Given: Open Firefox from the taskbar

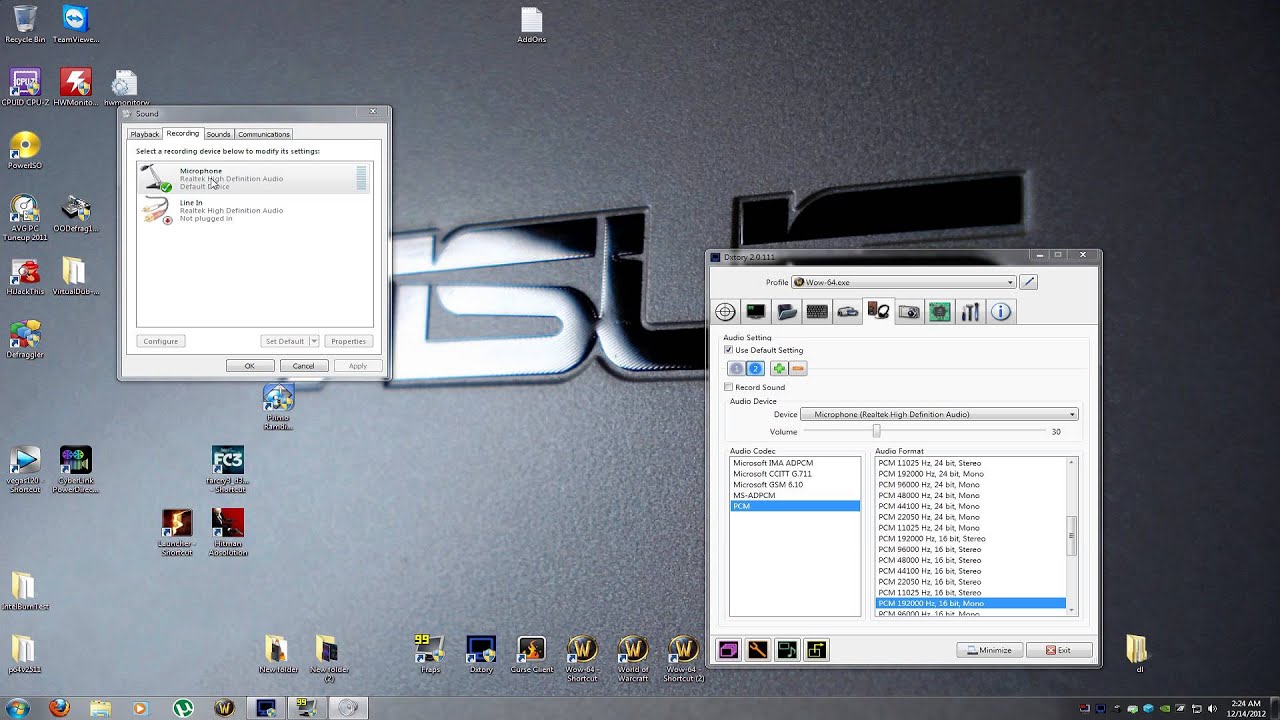Looking at the screenshot, I should 60,708.
